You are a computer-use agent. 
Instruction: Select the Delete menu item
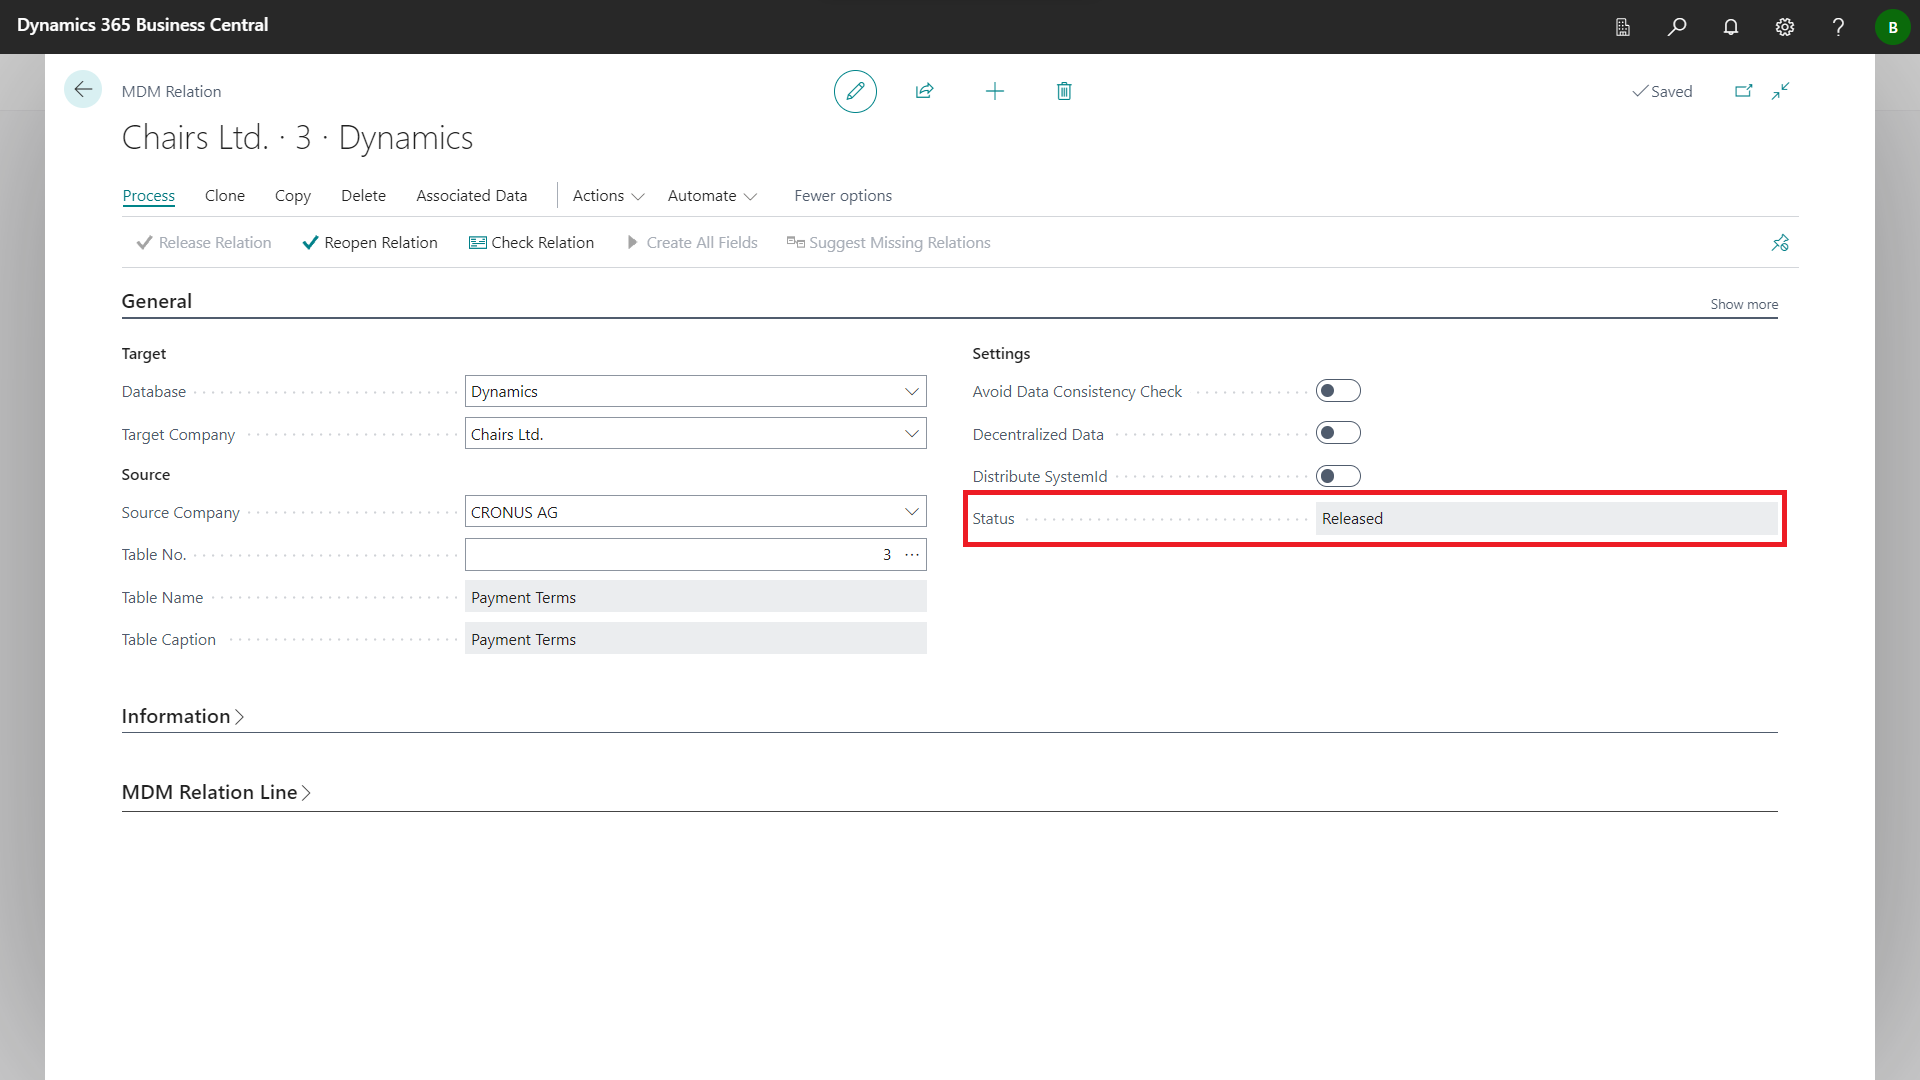pos(363,196)
